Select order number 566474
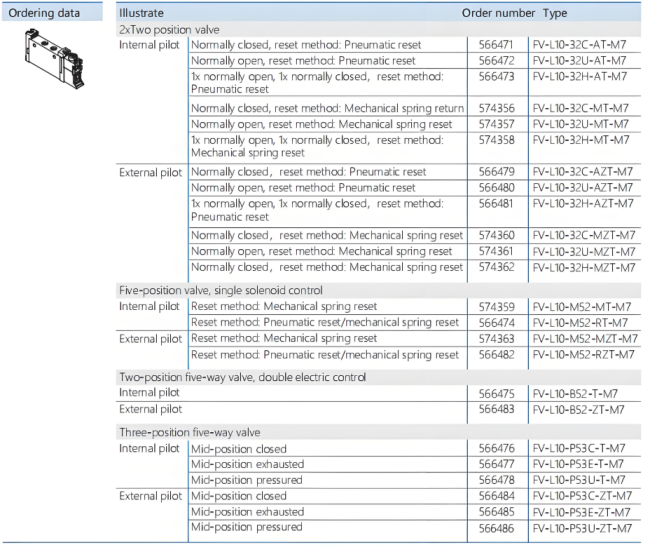The height and width of the screenshot is (545, 650). pos(496,322)
